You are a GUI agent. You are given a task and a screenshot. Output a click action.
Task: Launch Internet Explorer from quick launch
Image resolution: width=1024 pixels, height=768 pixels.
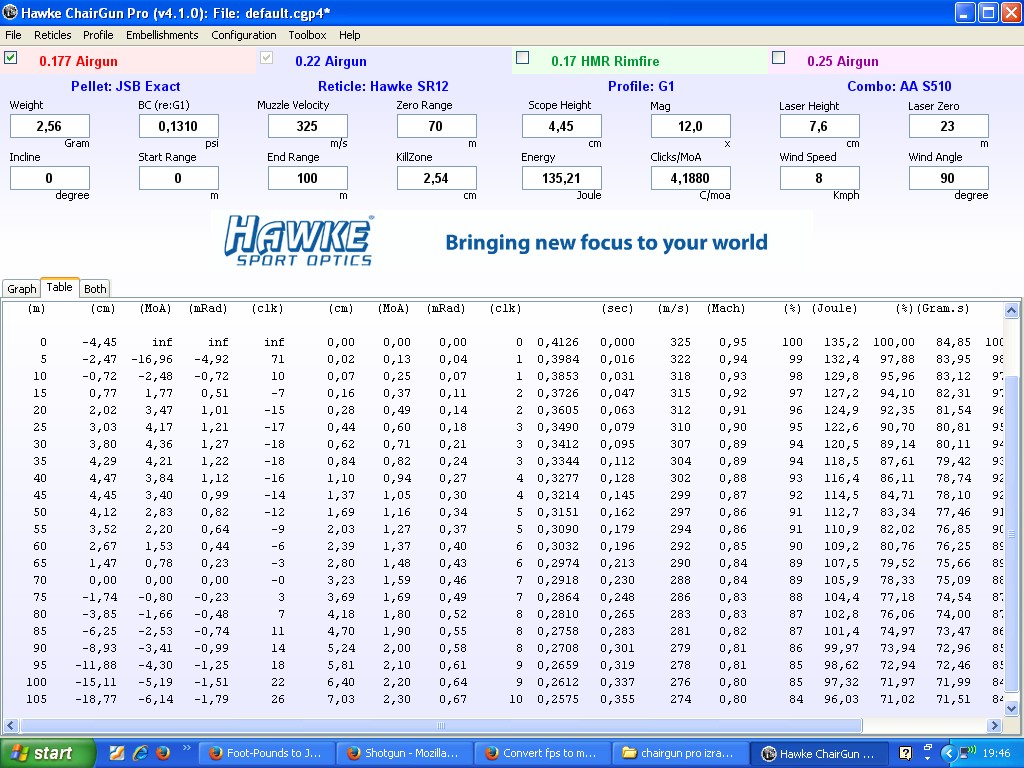(x=140, y=753)
